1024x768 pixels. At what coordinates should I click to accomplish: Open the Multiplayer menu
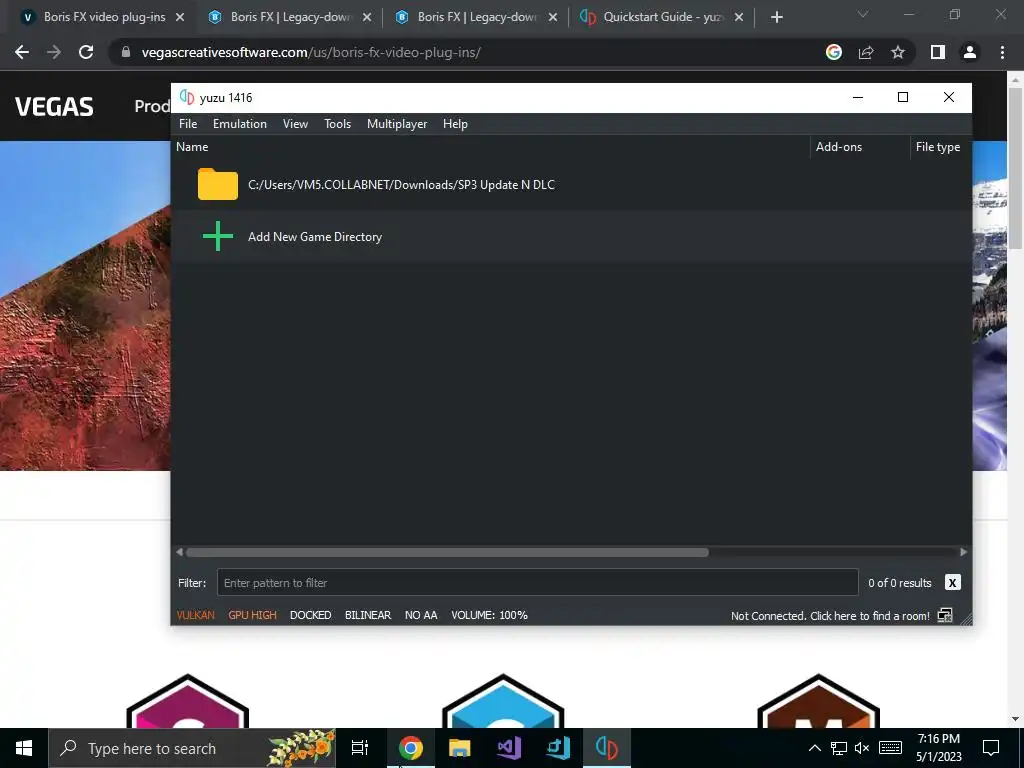pyautogui.click(x=397, y=123)
